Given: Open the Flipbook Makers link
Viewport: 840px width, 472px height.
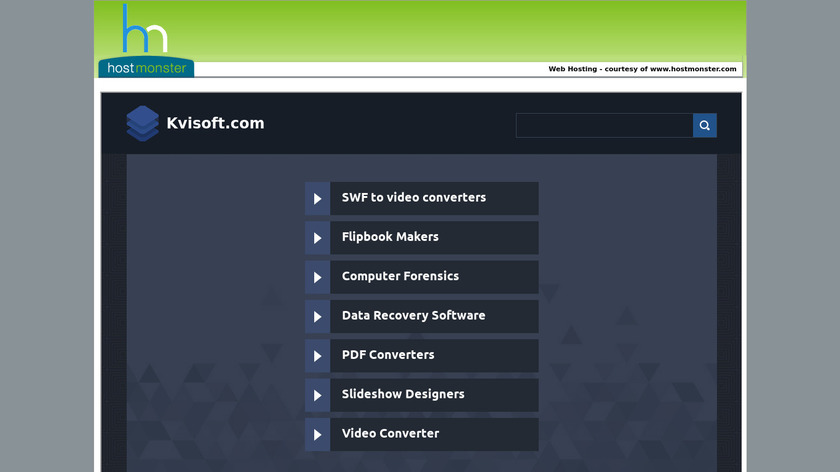Looking at the screenshot, I should tap(390, 237).
